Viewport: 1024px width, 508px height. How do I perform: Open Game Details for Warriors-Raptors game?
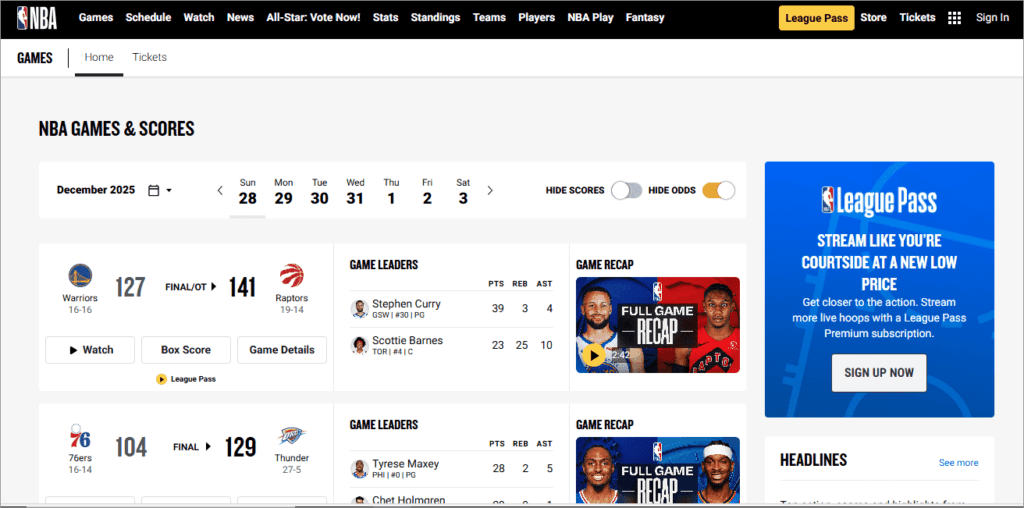coord(282,350)
